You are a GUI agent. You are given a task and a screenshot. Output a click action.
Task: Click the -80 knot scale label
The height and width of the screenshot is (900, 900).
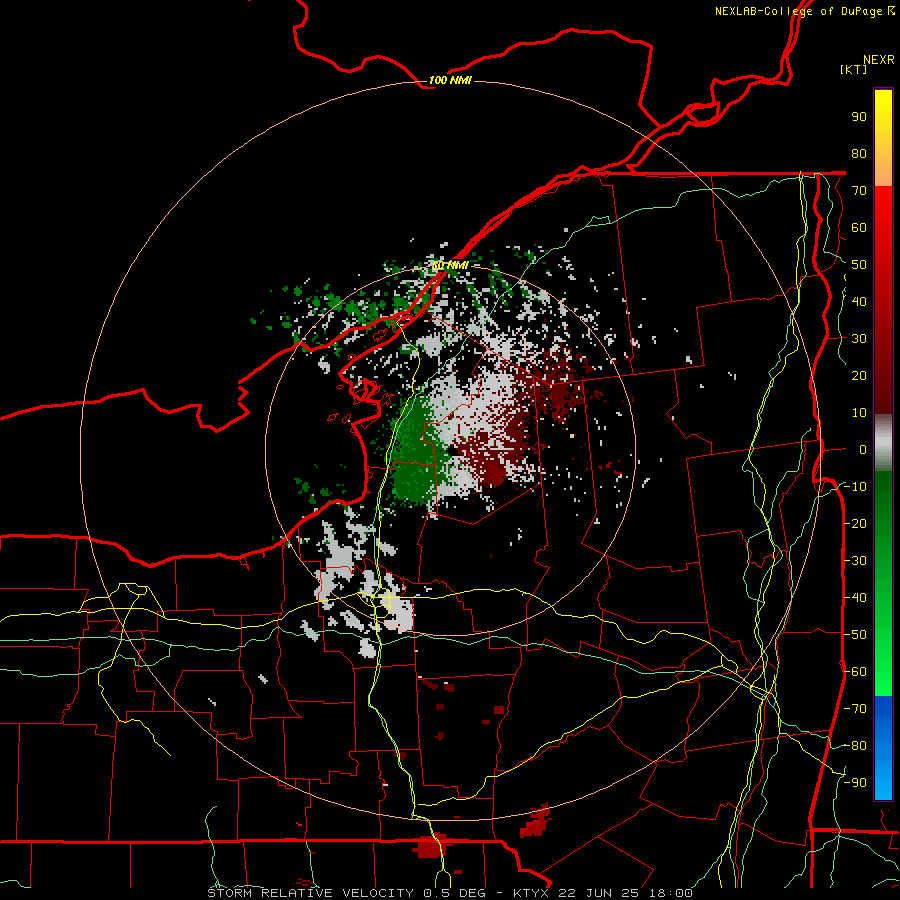855,746
